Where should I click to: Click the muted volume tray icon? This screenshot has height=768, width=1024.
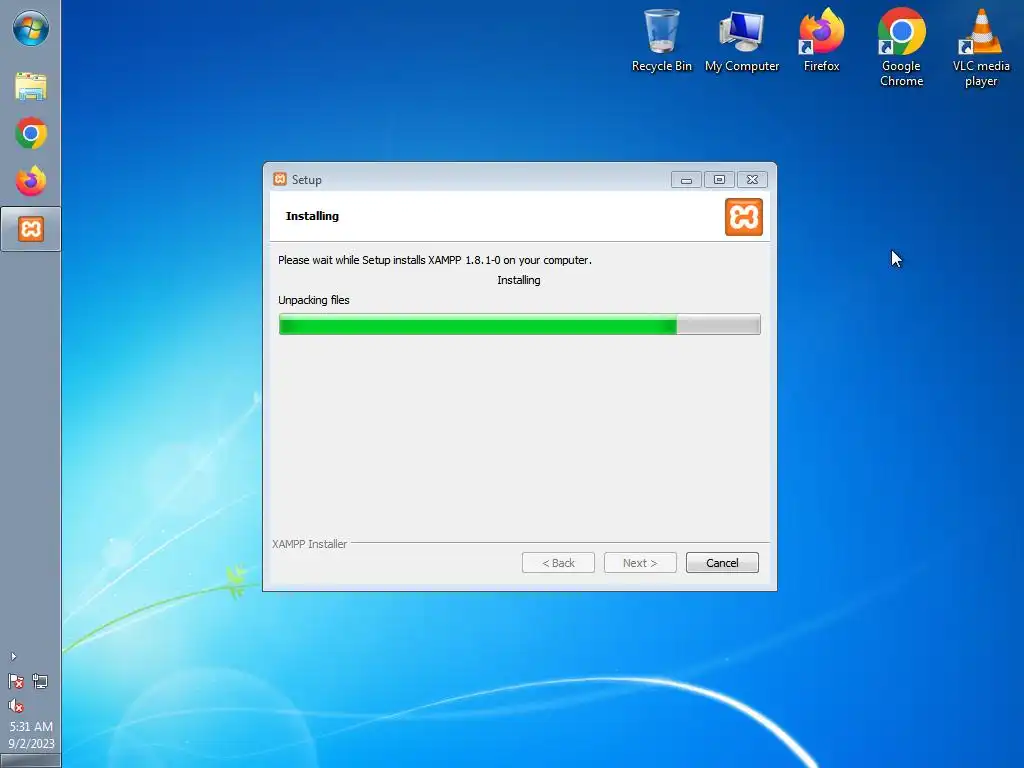click(16, 706)
